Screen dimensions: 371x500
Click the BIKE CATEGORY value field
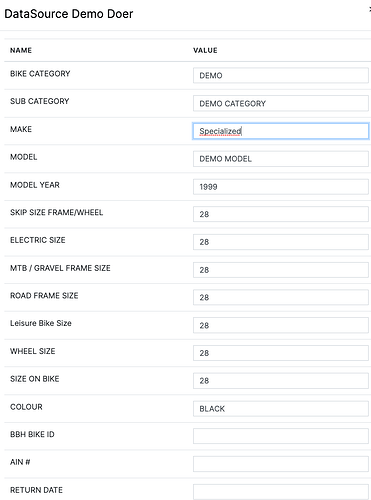tap(281, 75)
